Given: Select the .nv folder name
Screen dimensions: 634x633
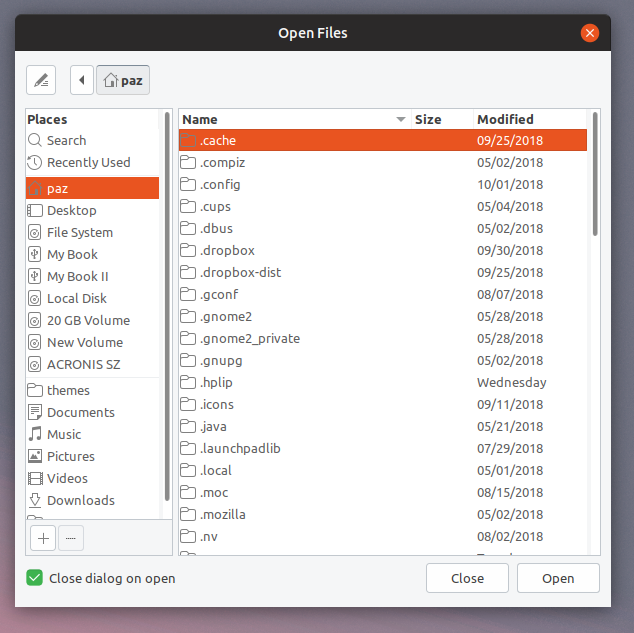Looking at the screenshot, I should click(209, 536).
